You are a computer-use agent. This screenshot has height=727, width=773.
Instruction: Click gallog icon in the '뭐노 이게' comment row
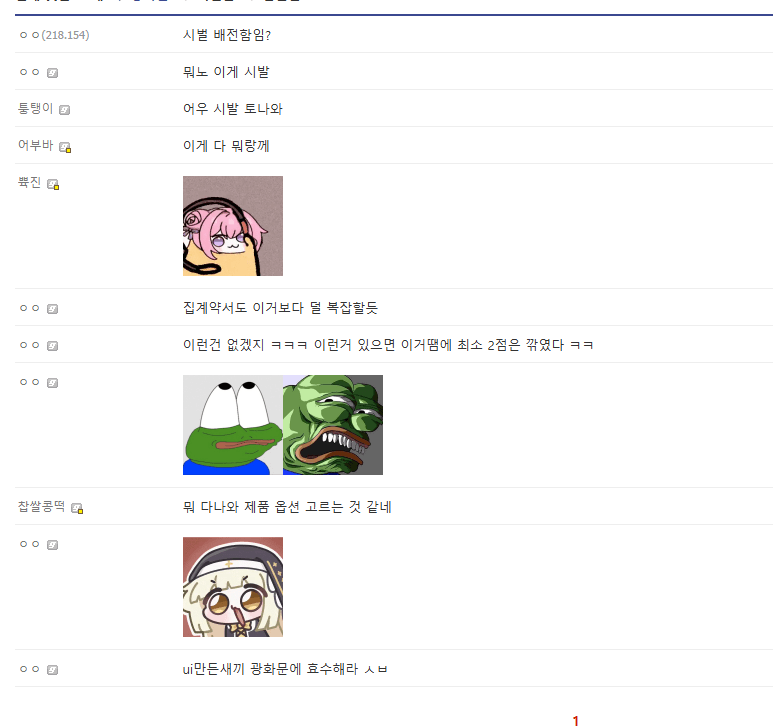click(x=53, y=73)
